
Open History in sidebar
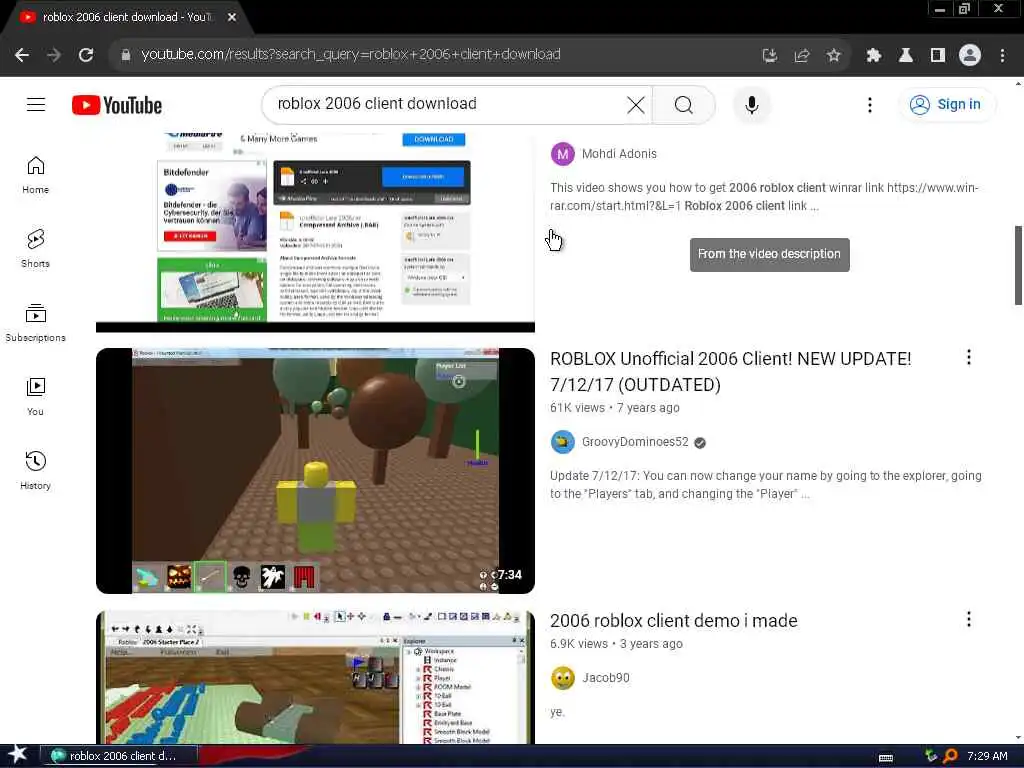click(35, 470)
